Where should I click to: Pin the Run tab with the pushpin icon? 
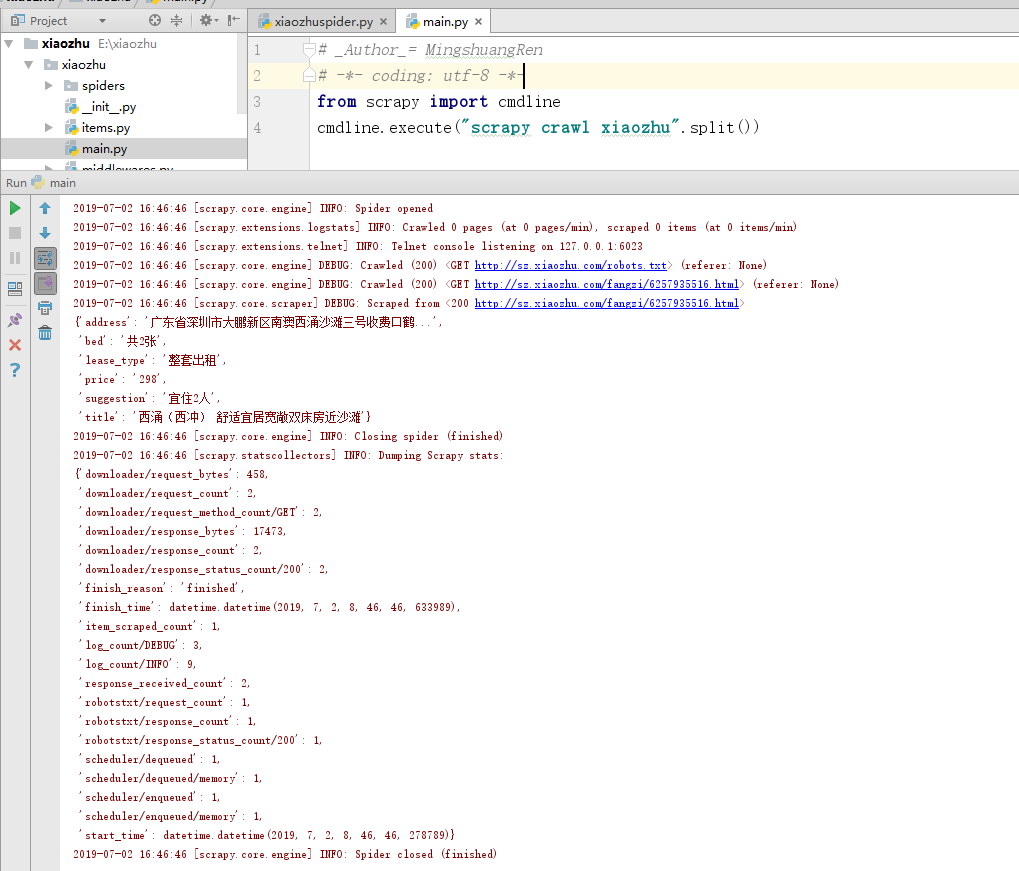(x=15, y=320)
